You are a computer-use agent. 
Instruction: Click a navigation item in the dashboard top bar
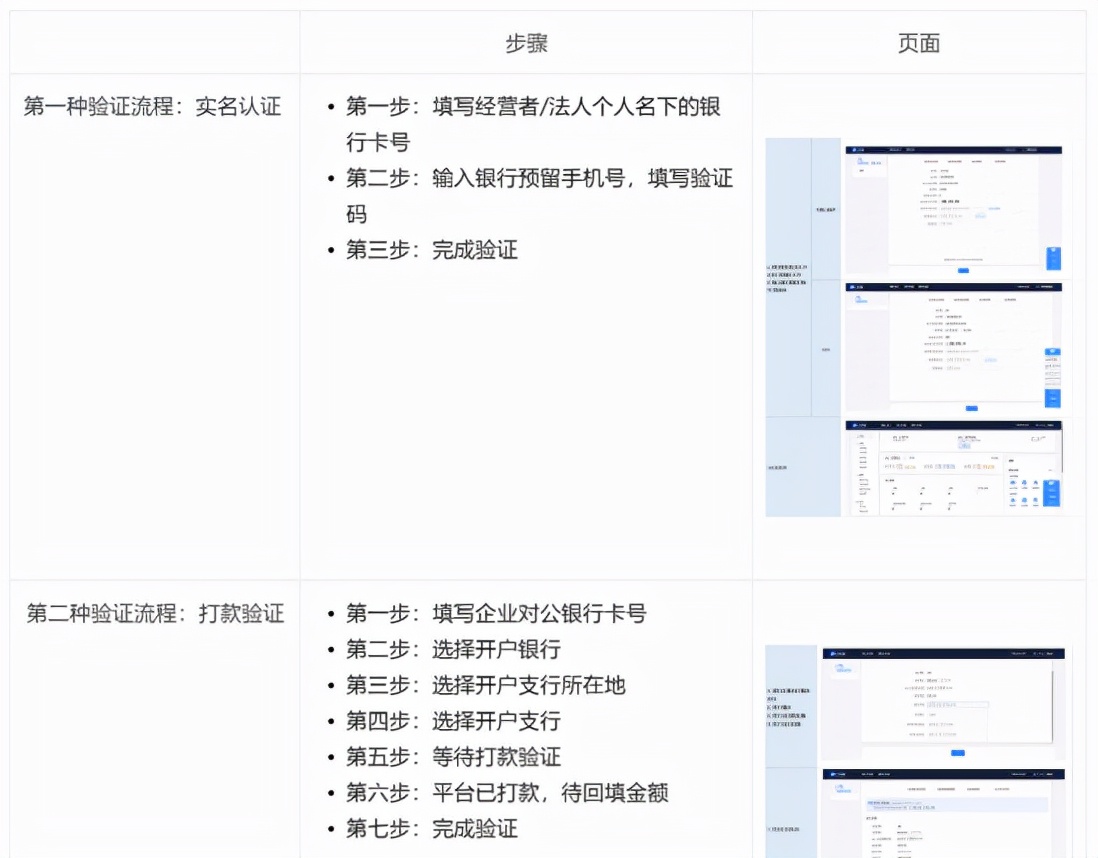(900, 425)
